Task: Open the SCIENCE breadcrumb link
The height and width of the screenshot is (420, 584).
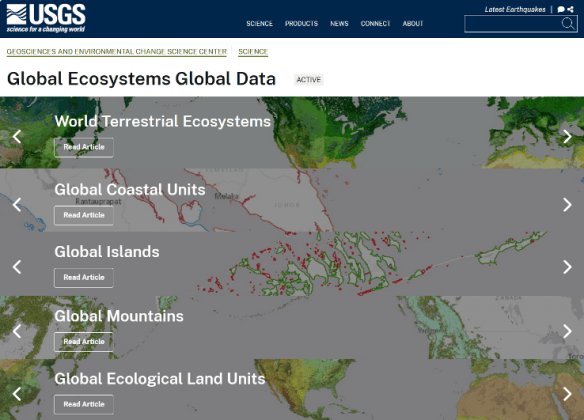Action: tap(253, 51)
